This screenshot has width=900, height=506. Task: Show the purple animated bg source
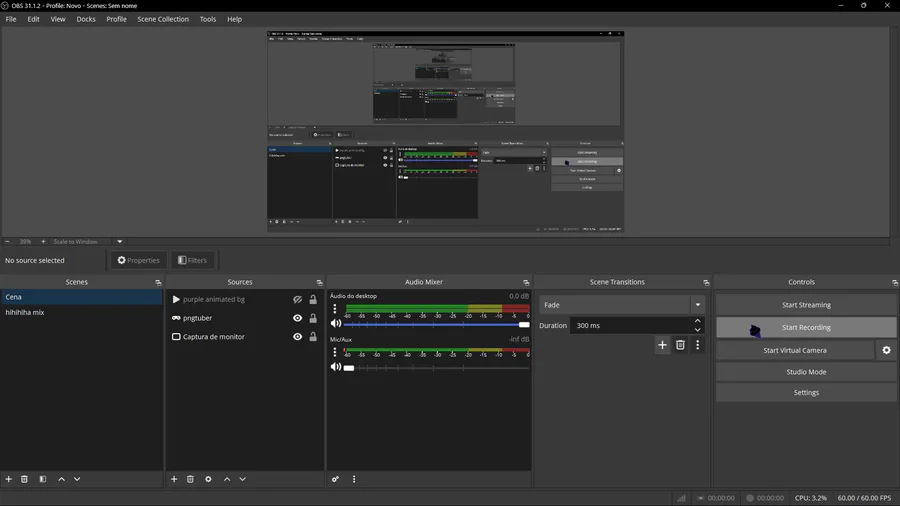(x=297, y=299)
